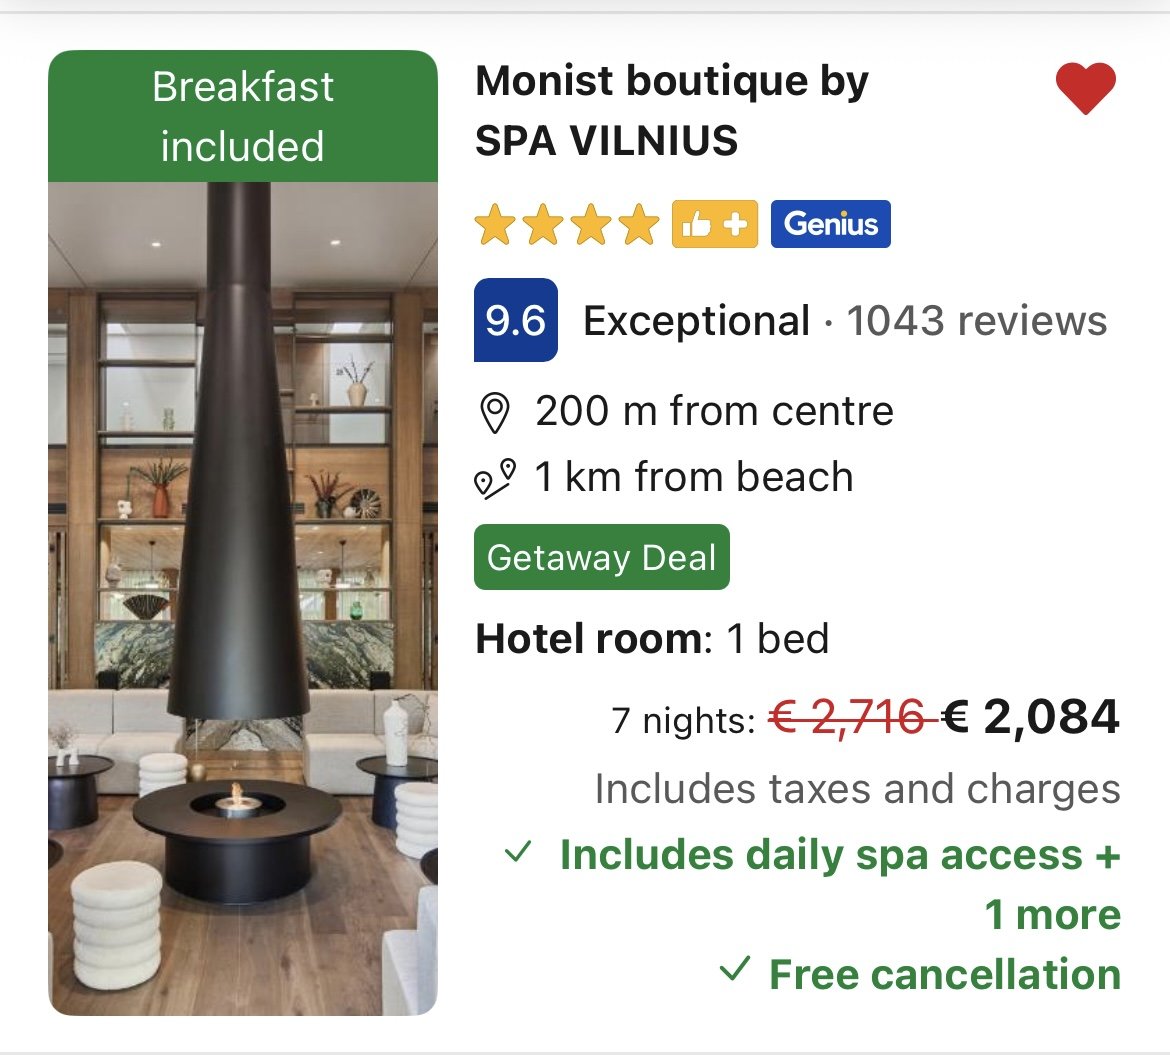Screen dimensions: 1170x1059
Task: Click the four gold star rating
Action: tap(567, 225)
